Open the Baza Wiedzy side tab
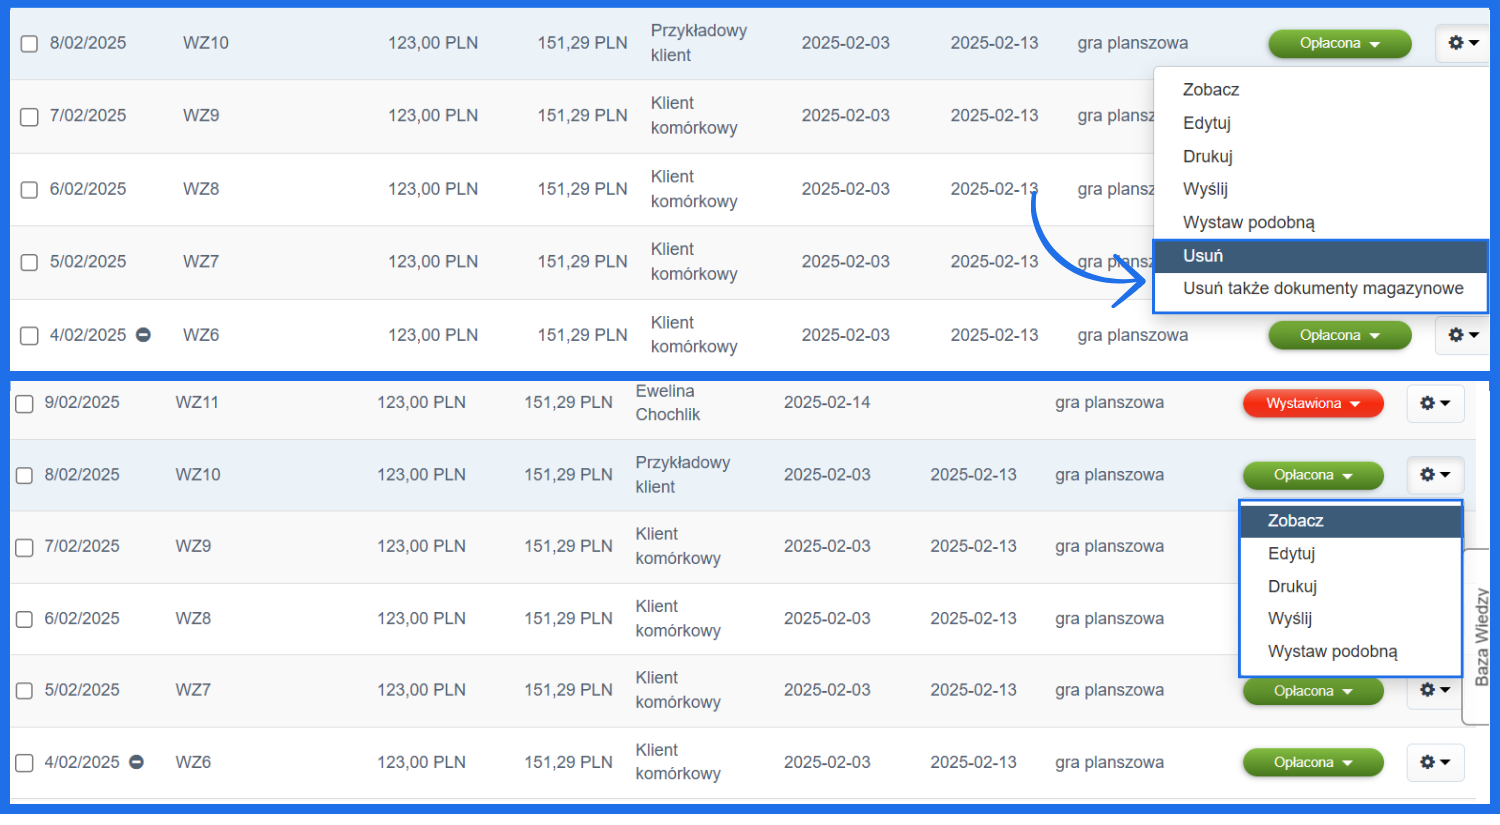Image resolution: width=1500 pixels, height=825 pixels. click(1479, 636)
